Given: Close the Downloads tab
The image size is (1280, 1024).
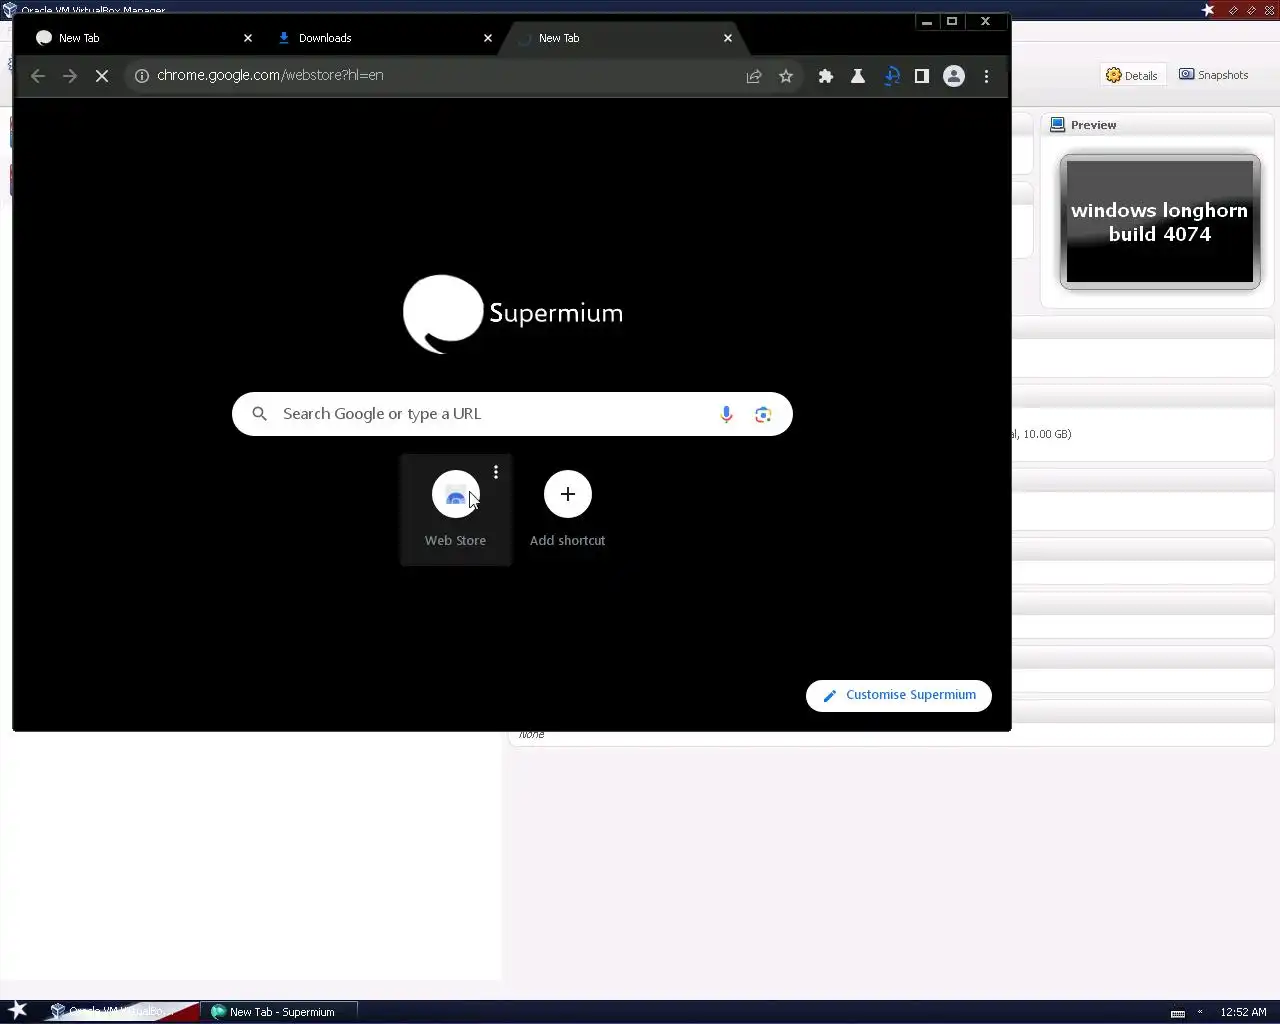Looking at the screenshot, I should point(488,38).
